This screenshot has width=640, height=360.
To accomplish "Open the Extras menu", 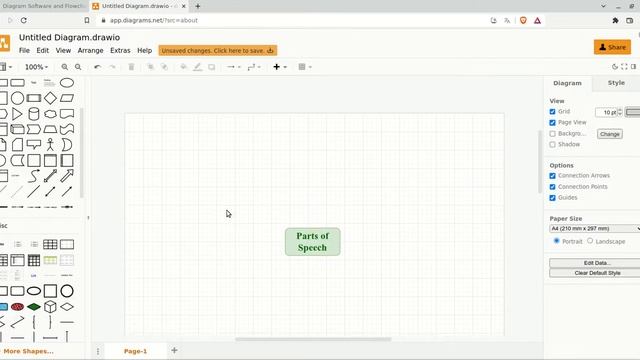I will click(120, 51).
